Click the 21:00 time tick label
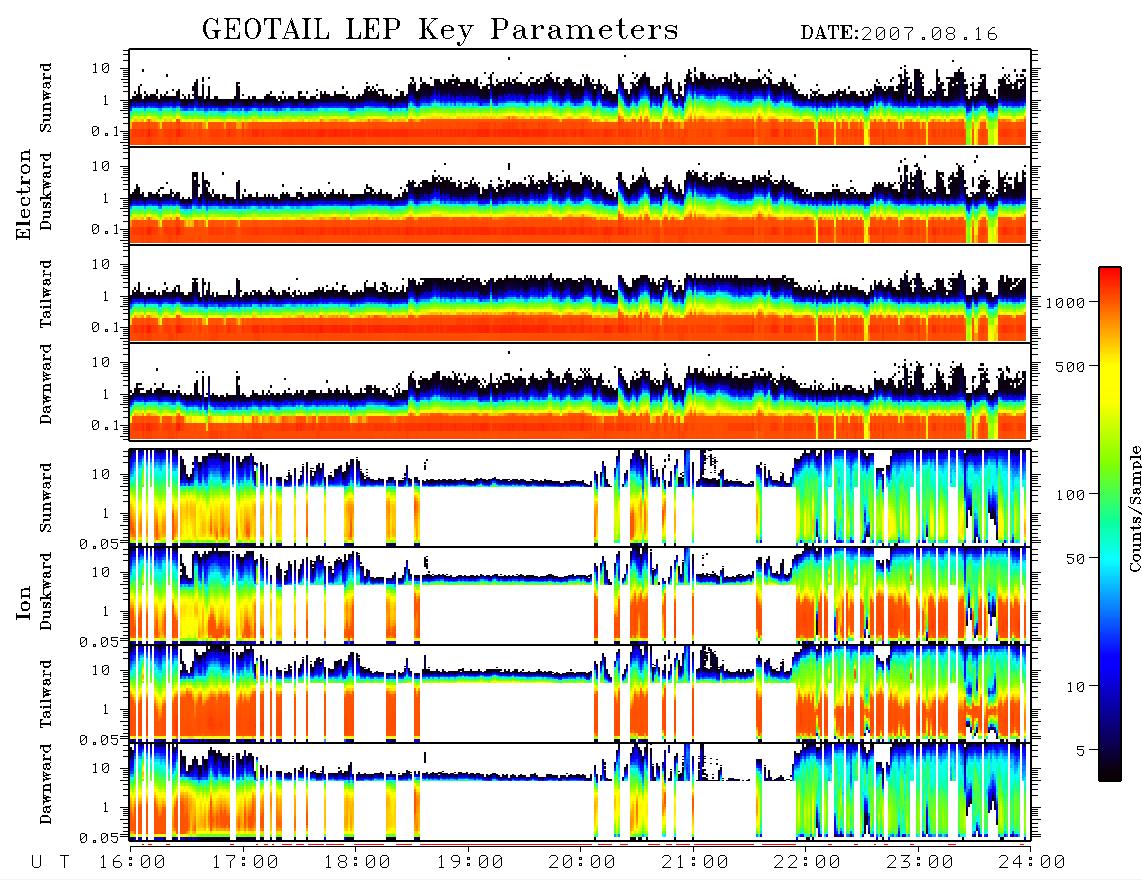Viewport: 1142px width, 880px height. point(695,862)
